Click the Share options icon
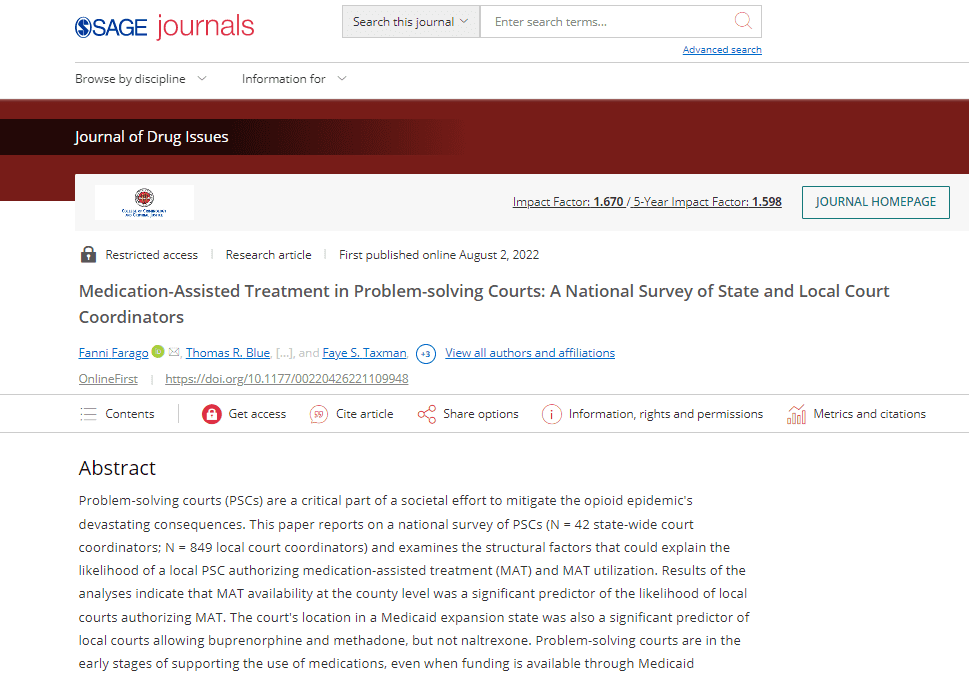 point(426,414)
